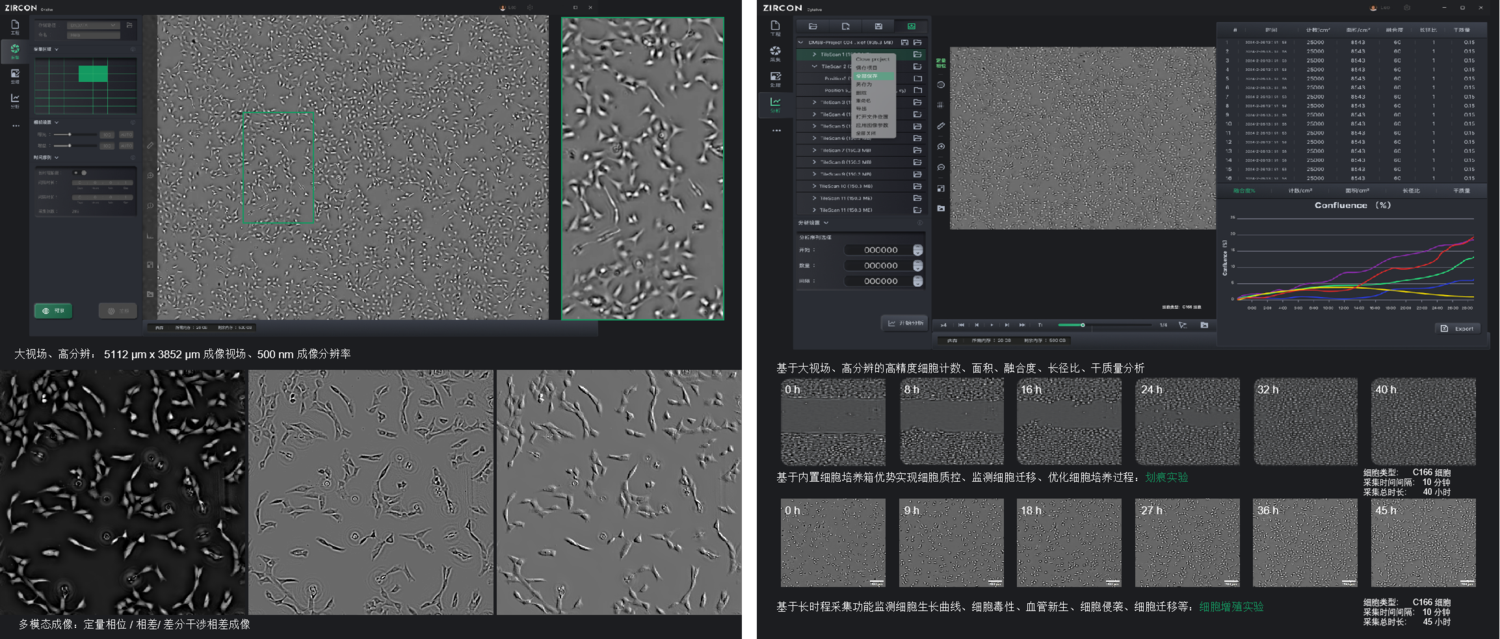Open the 工程 project section in left window sidebar

click(x=15, y=27)
